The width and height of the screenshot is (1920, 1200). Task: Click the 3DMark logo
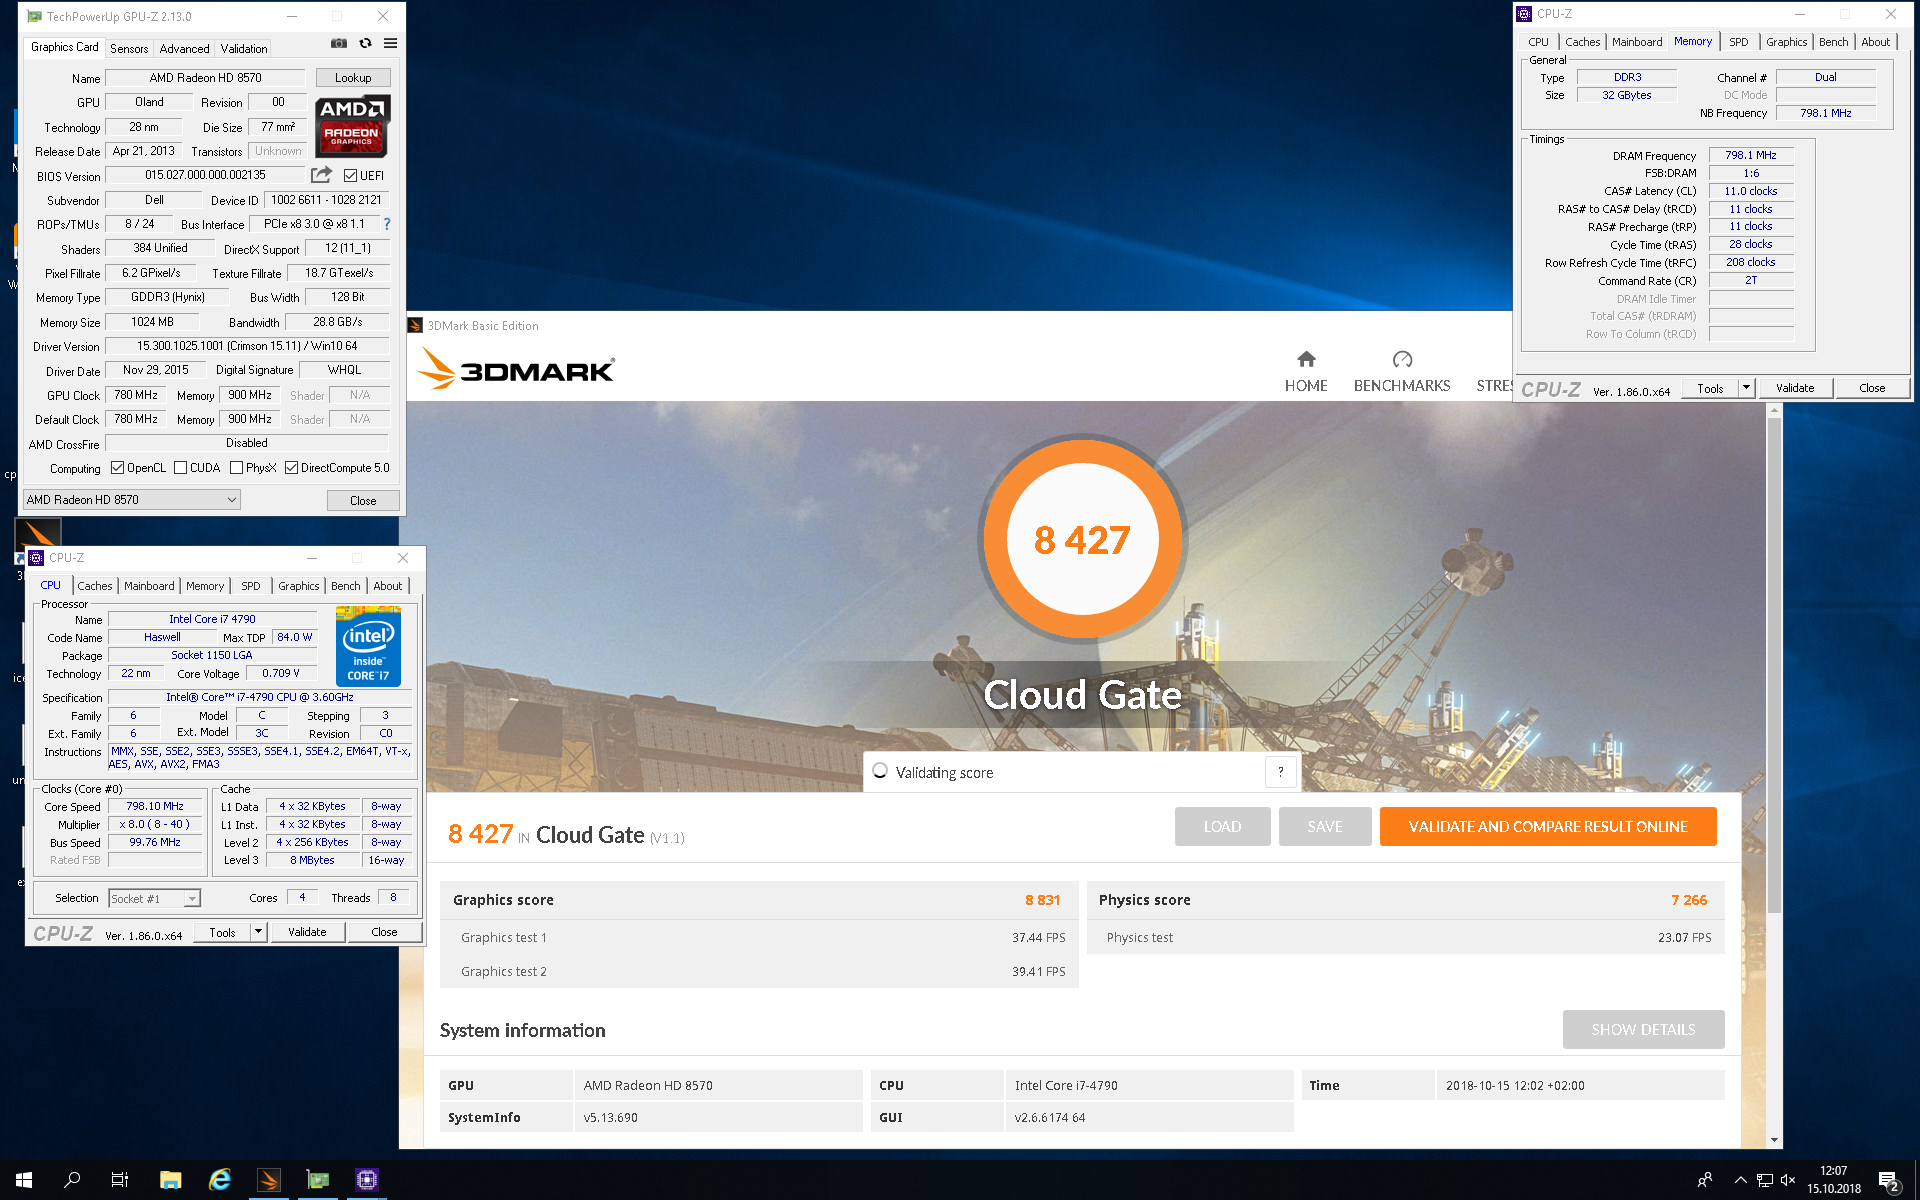pos(516,369)
